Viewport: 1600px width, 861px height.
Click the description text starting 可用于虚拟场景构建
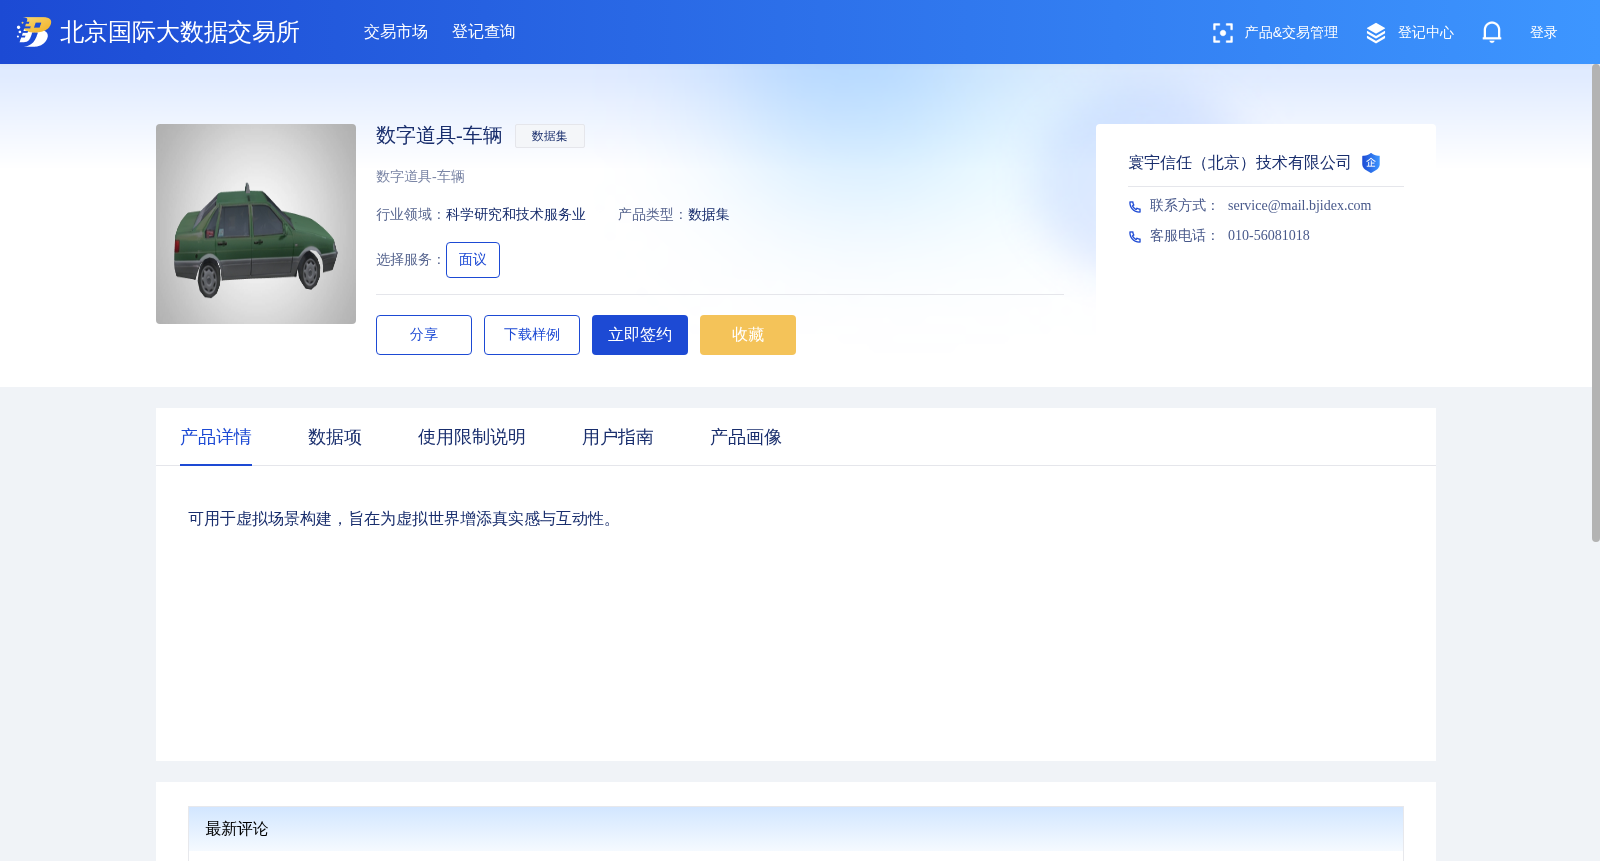coord(404,519)
